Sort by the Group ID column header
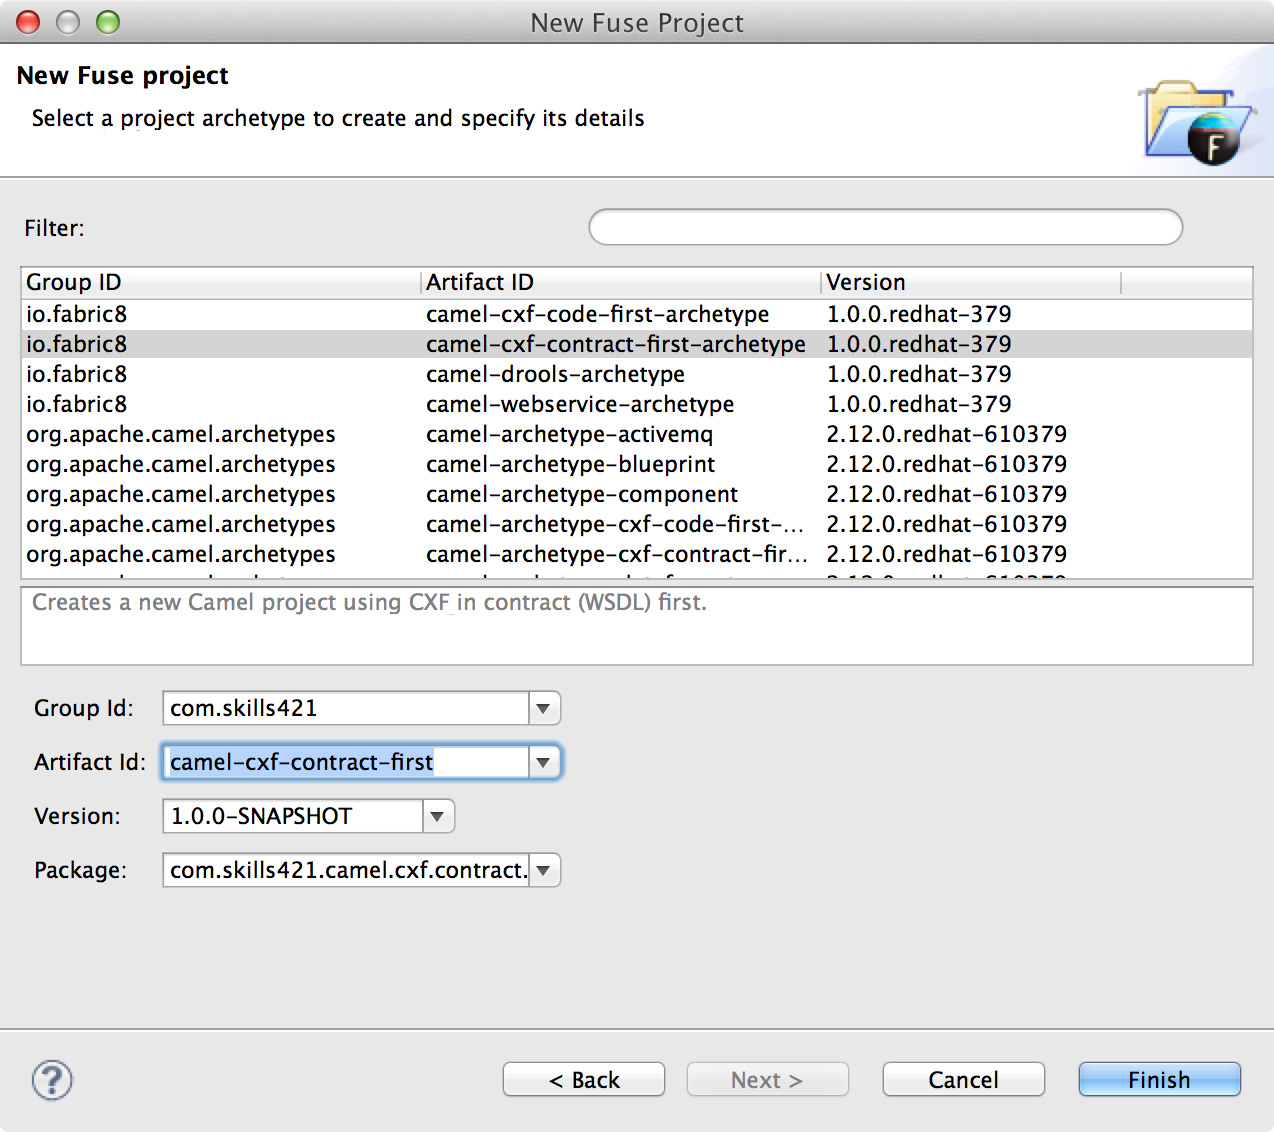 point(220,283)
